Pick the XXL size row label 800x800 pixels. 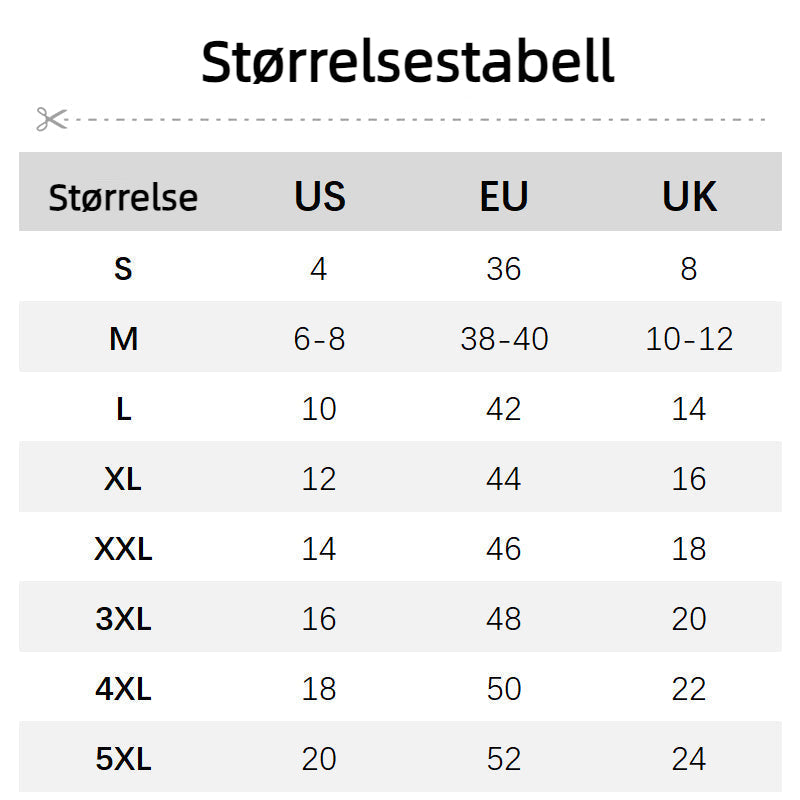(x=123, y=549)
